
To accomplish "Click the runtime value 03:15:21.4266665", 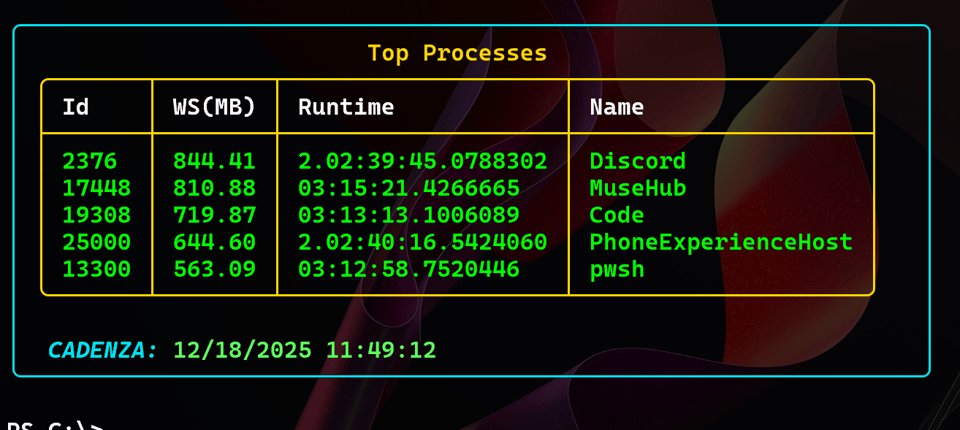I will (408, 188).
